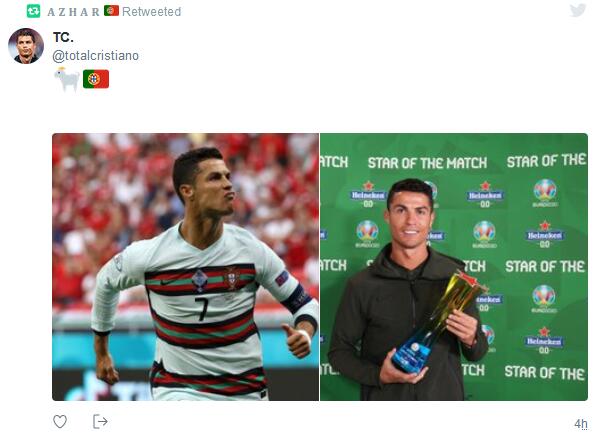This screenshot has width=602, height=447.
Task: Like the tweet with the heart icon
Action: 60,422
